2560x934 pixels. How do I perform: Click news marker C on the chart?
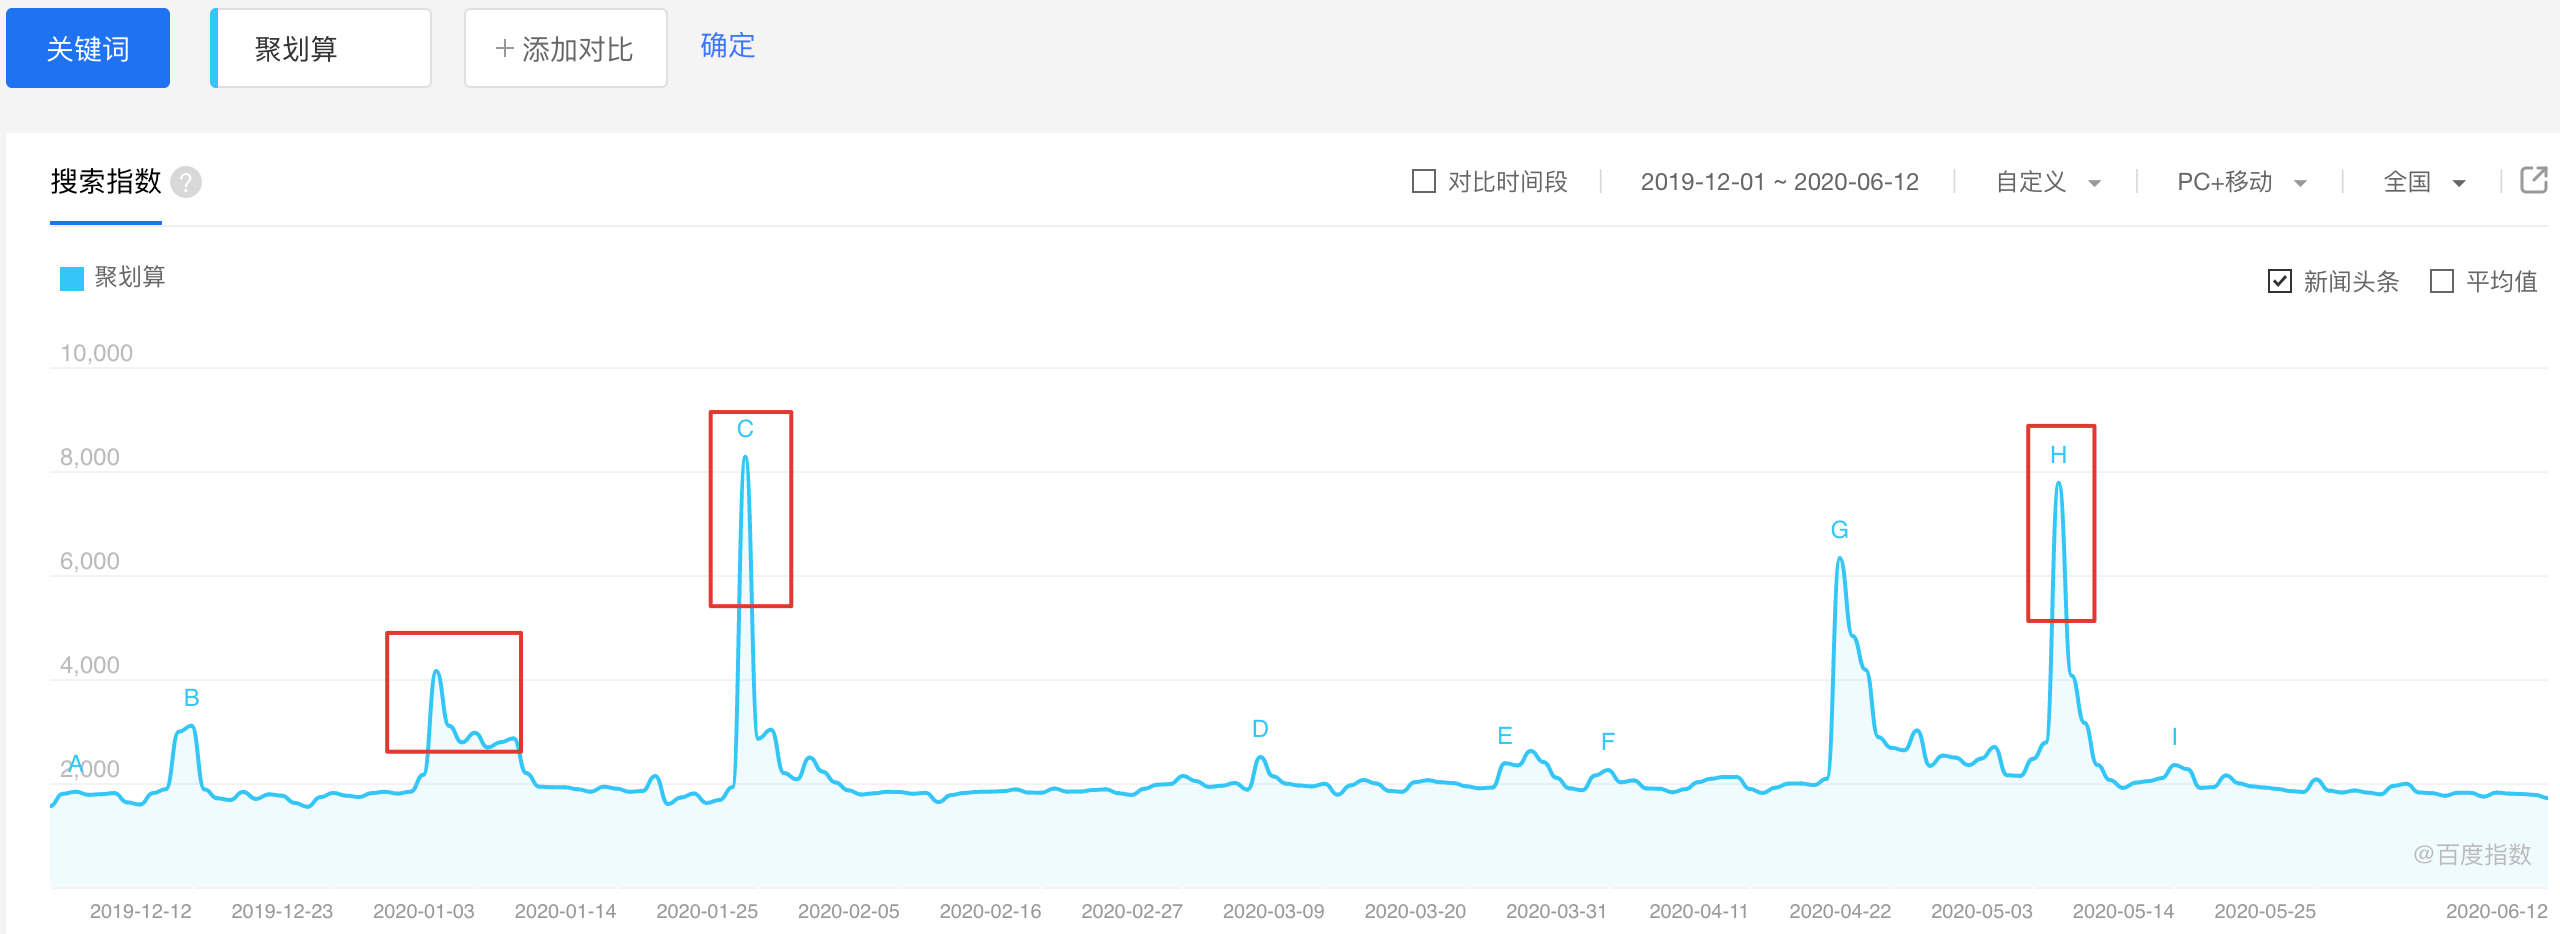tap(745, 429)
